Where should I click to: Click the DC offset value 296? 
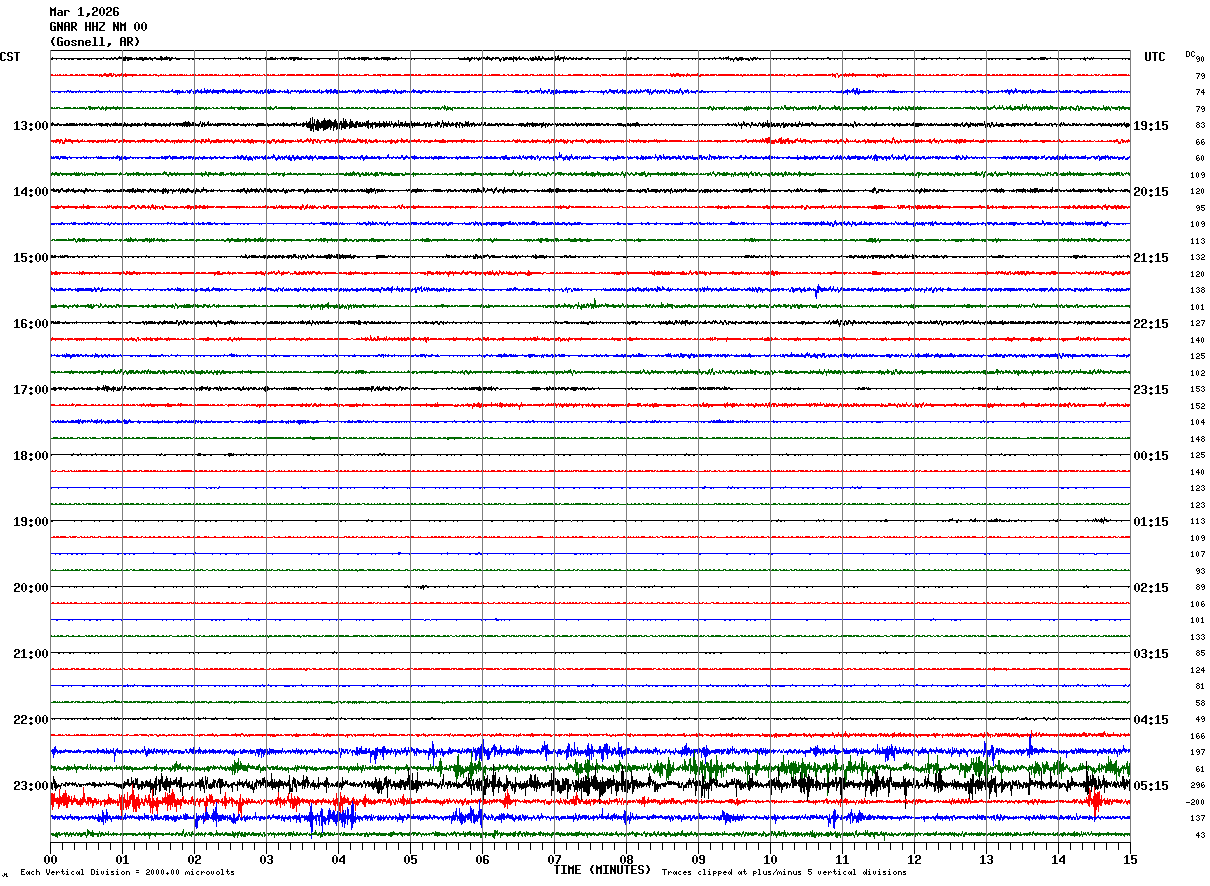coord(1198,786)
